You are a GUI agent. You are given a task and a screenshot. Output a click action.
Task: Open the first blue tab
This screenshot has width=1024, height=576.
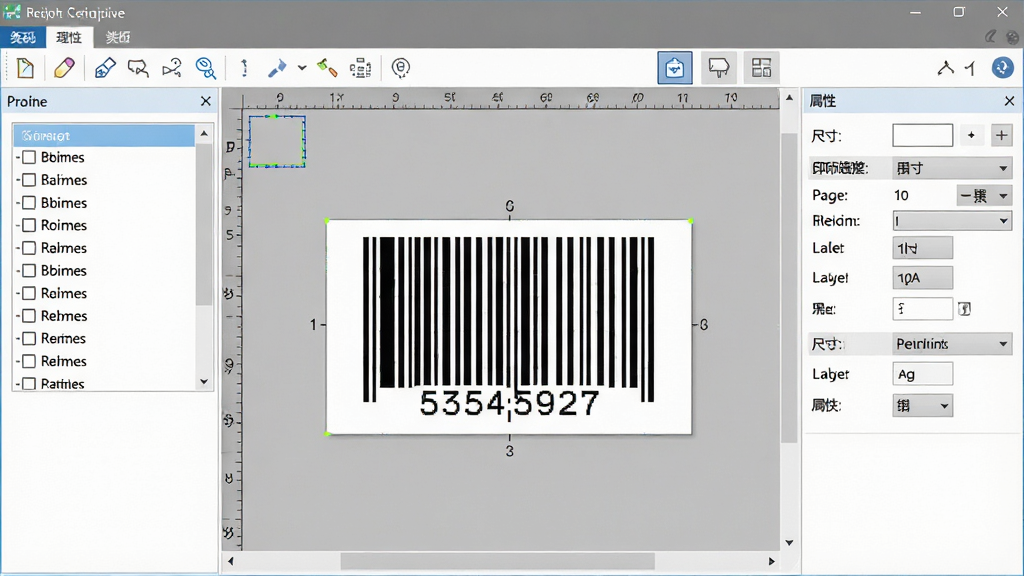click(x=23, y=37)
